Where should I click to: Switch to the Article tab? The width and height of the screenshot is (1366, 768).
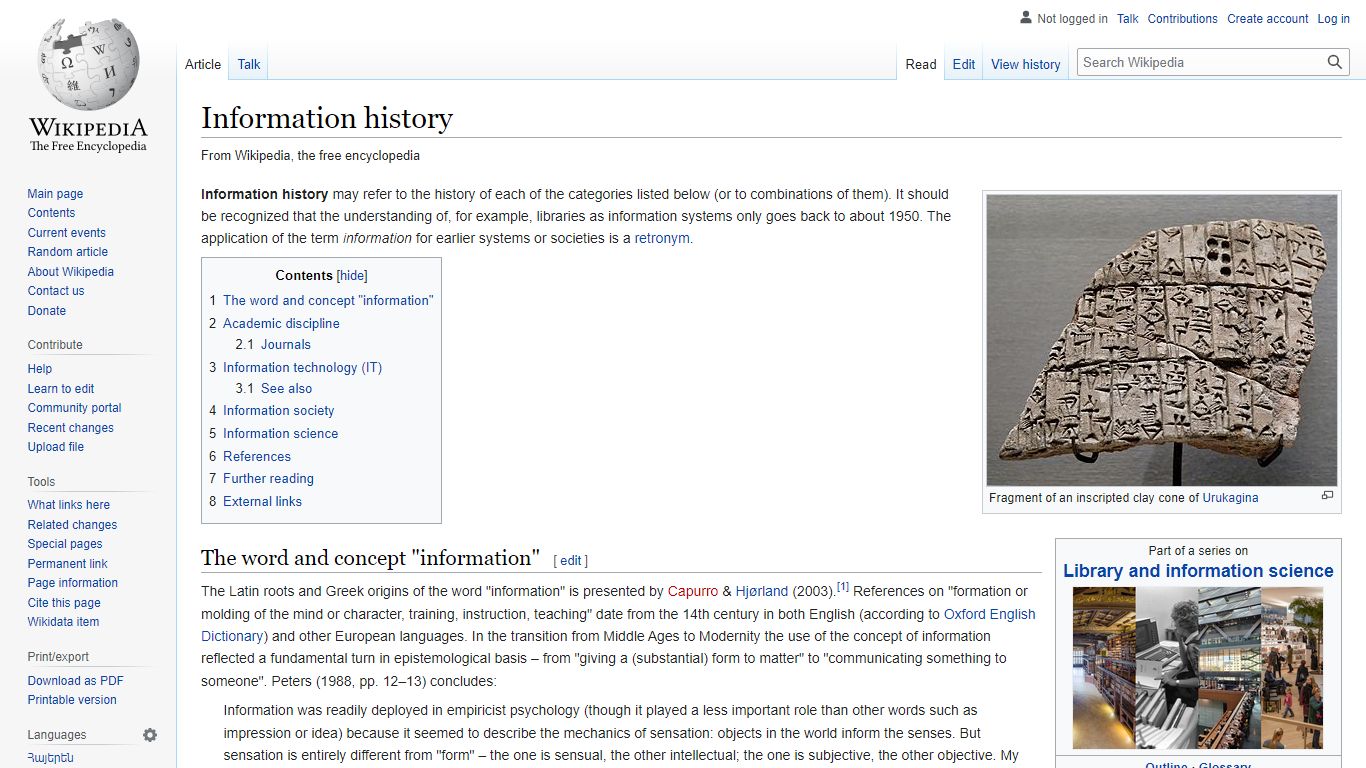coord(203,64)
